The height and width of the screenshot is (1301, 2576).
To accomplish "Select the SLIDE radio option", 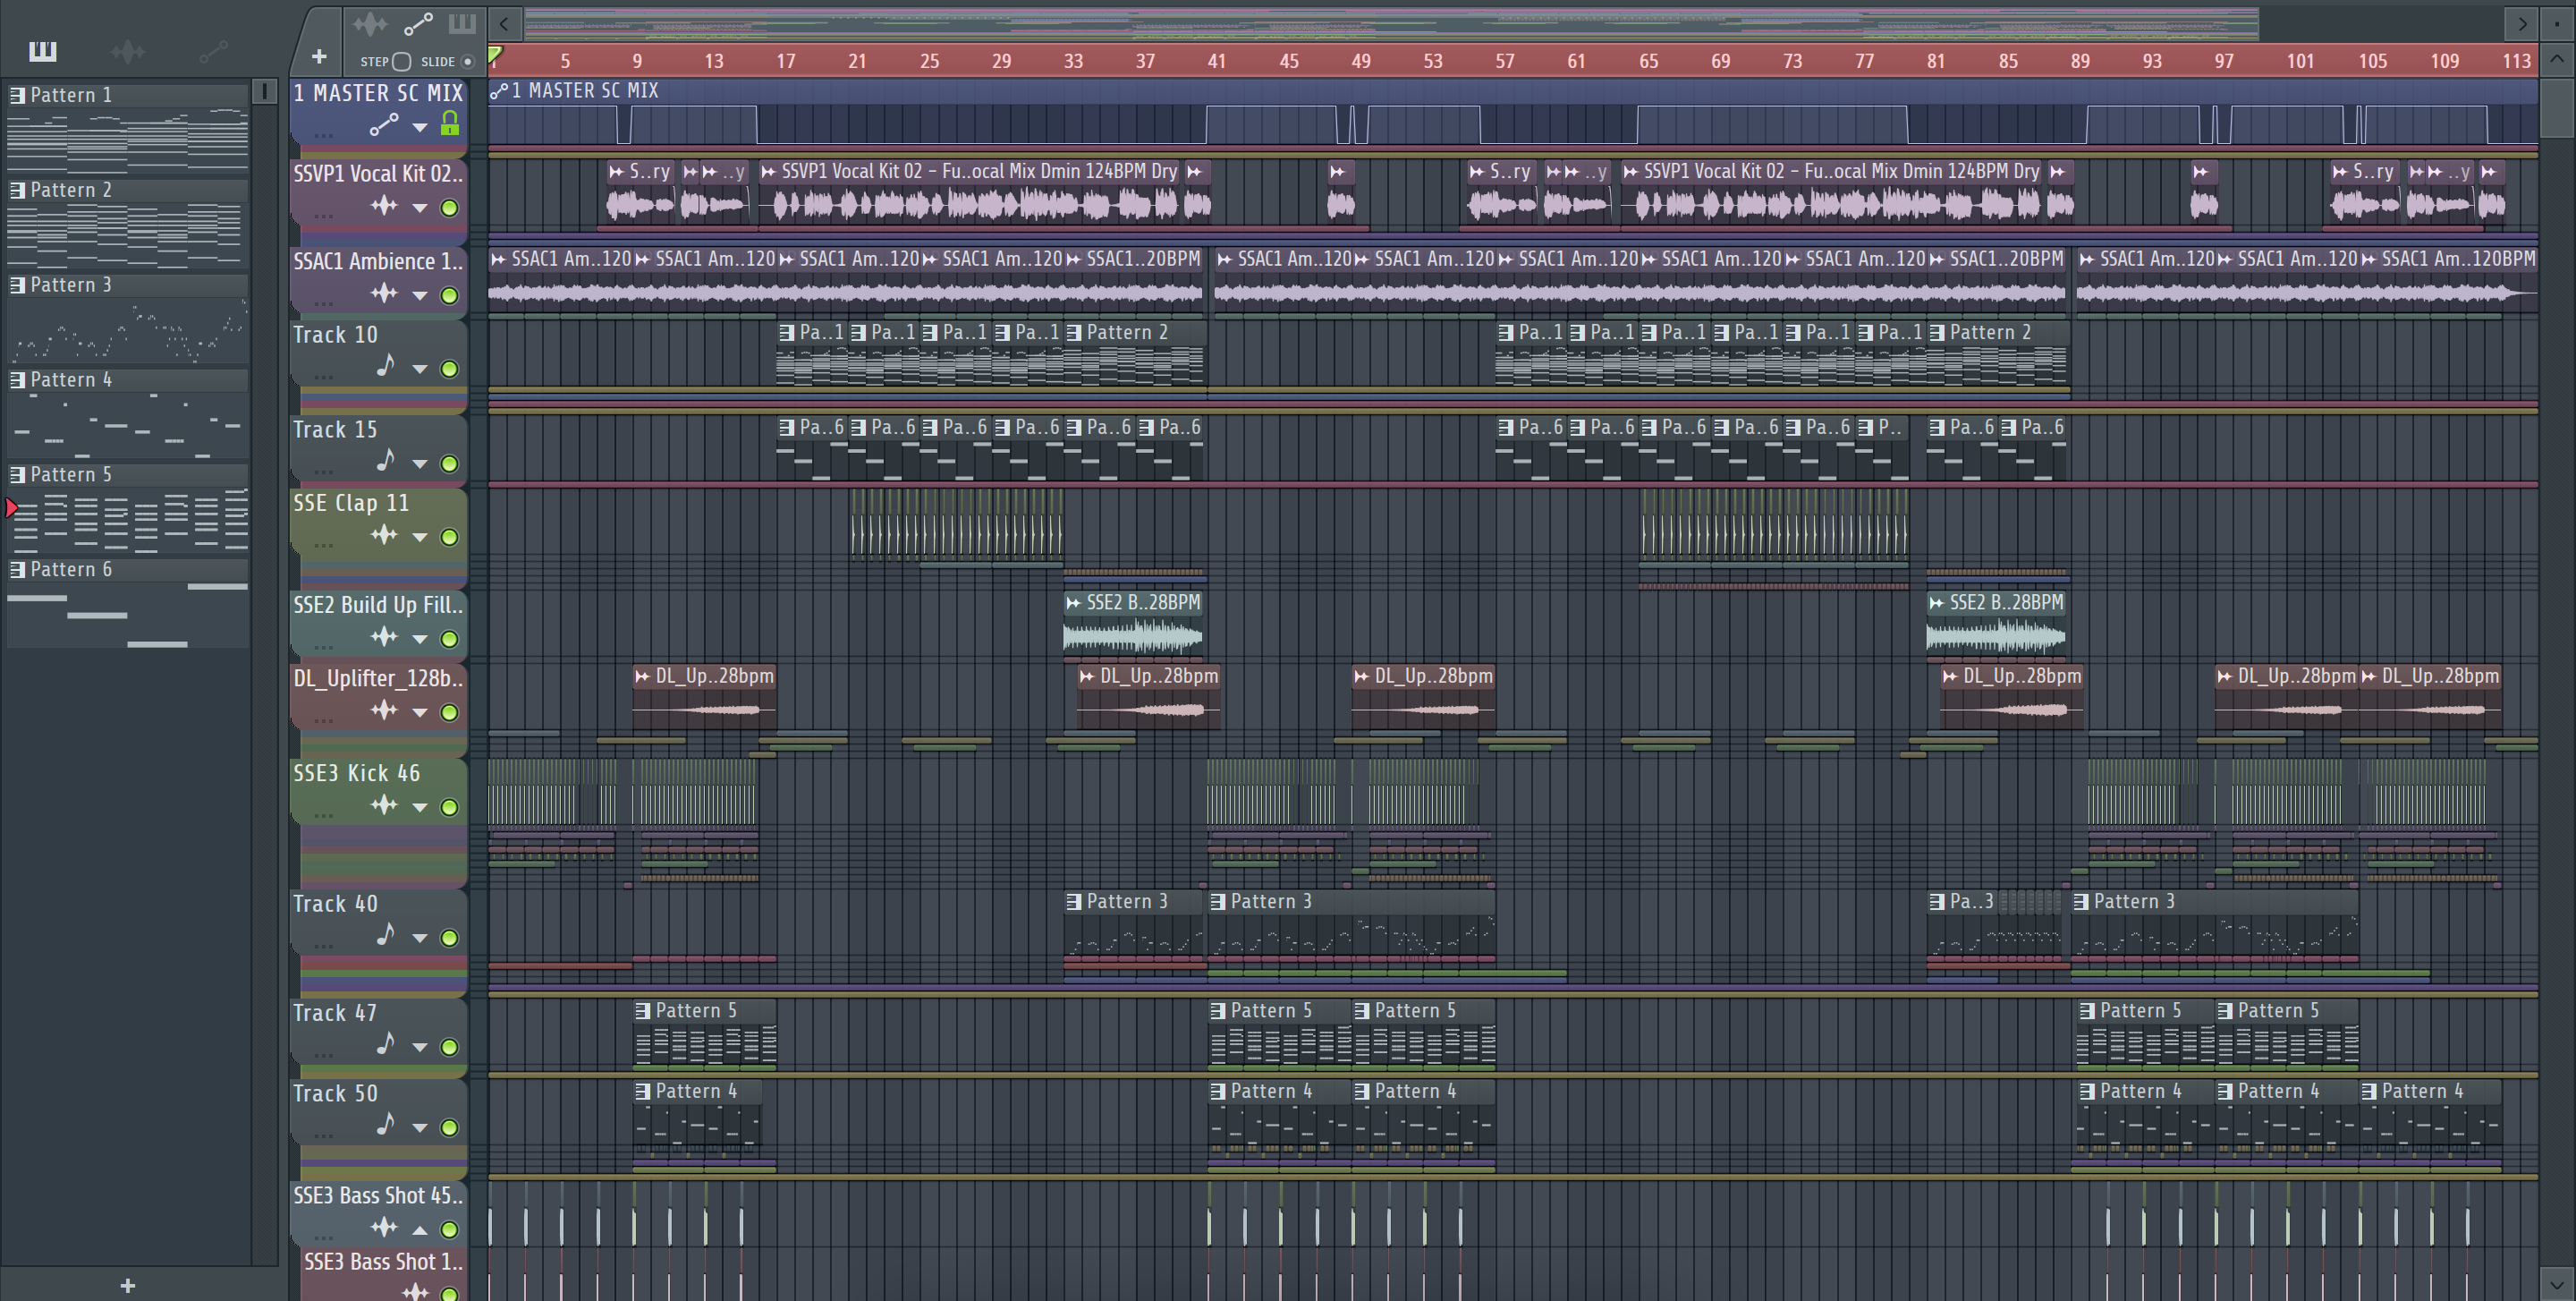I will pyautogui.click(x=467, y=62).
